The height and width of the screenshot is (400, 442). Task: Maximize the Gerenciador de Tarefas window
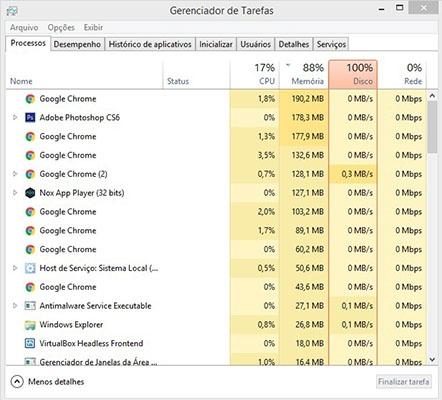tap(399, 8)
